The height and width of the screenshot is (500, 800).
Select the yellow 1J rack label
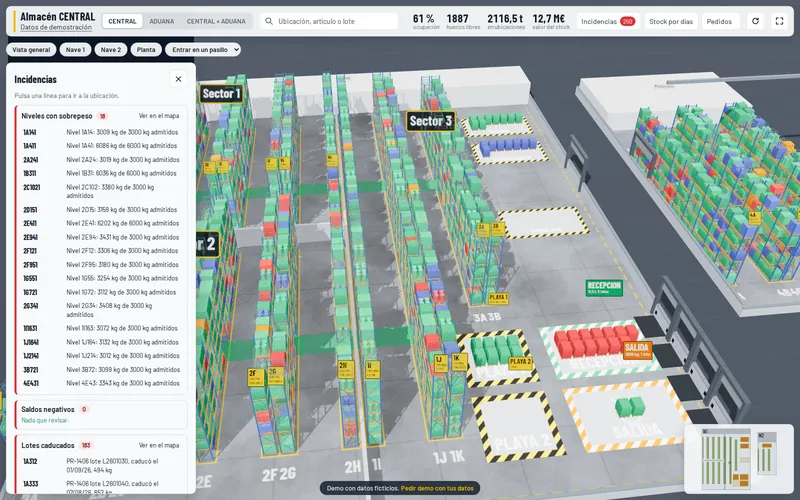tap(441, 363)
